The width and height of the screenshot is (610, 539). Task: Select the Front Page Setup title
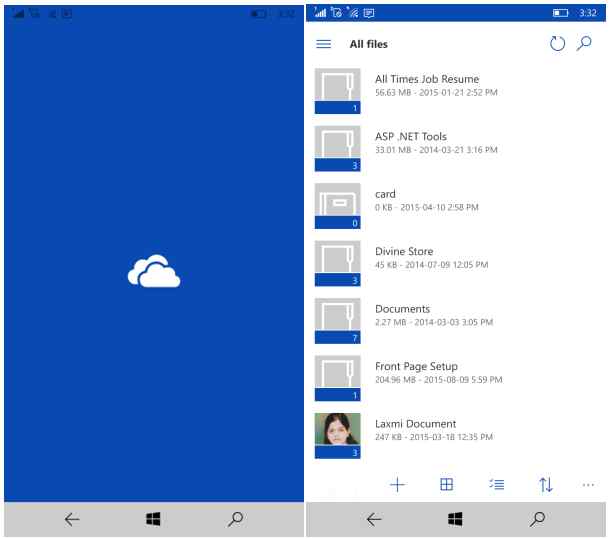[x=416, y=367]
